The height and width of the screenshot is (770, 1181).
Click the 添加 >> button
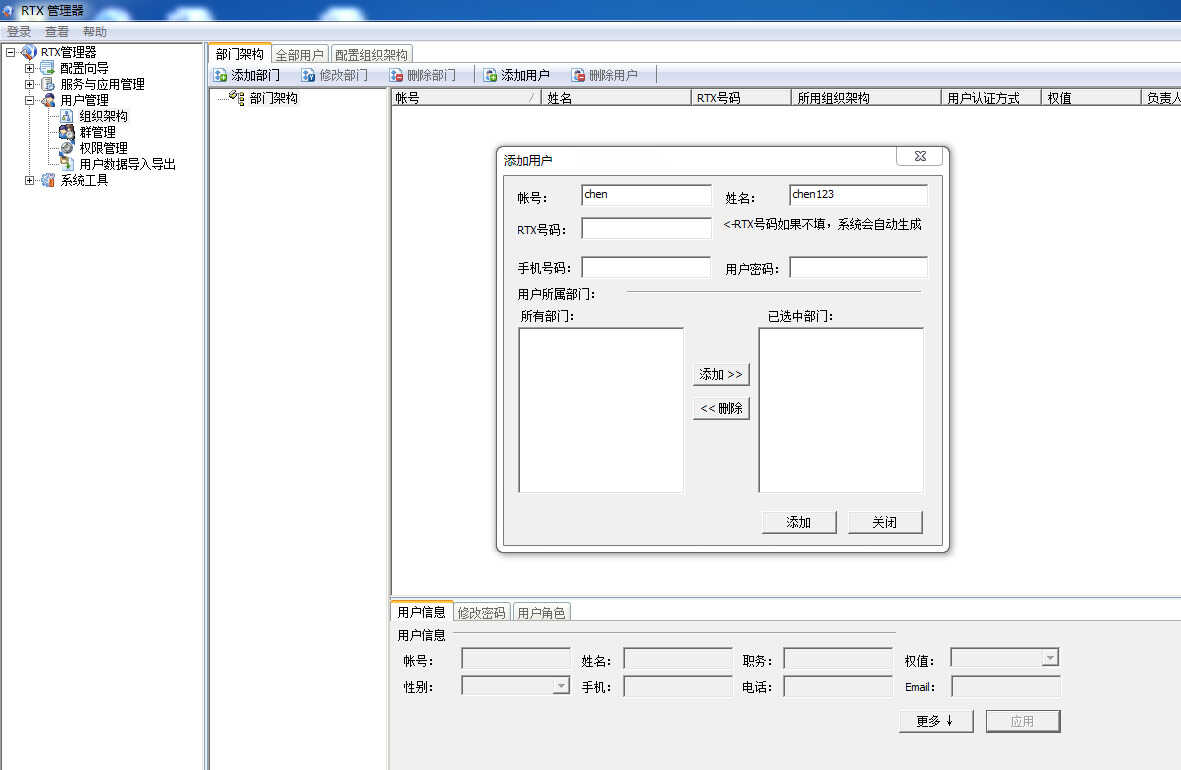[x=721, y=374]
